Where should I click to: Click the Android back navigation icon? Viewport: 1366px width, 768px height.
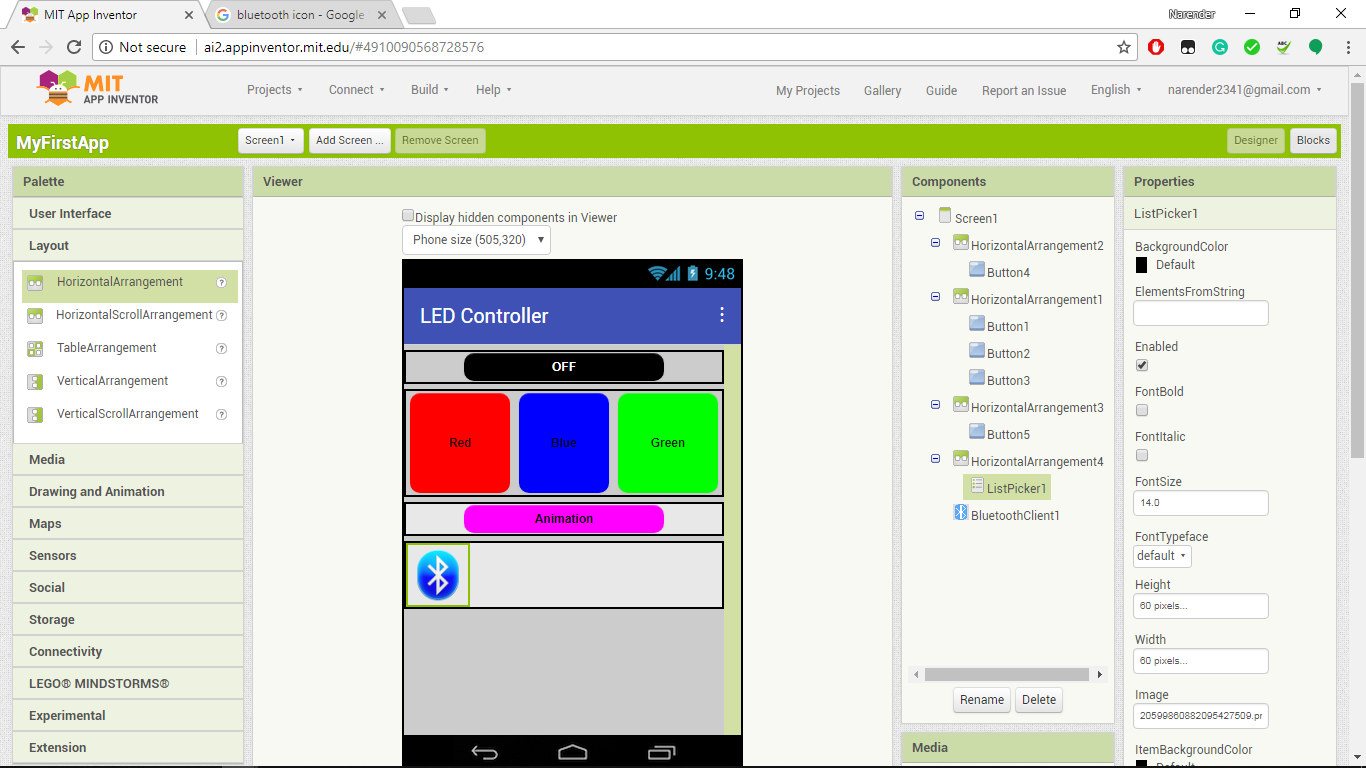click(x=484, y=753)
